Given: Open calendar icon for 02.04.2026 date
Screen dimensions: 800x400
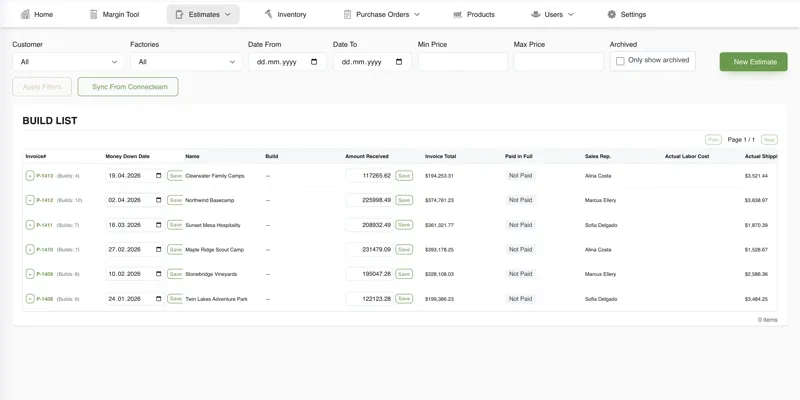Looking at the screenshot, I should (x=159, y=200).
